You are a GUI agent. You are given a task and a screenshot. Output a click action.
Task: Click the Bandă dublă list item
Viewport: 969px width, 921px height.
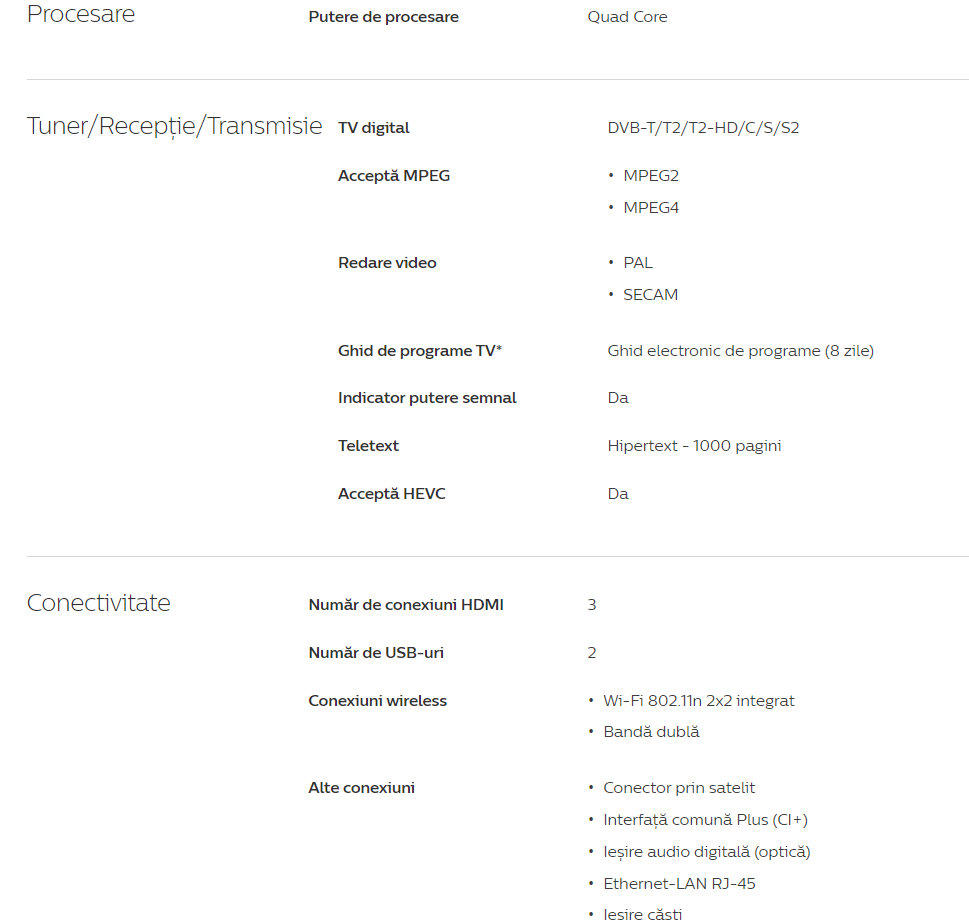[x=651, y=732]
